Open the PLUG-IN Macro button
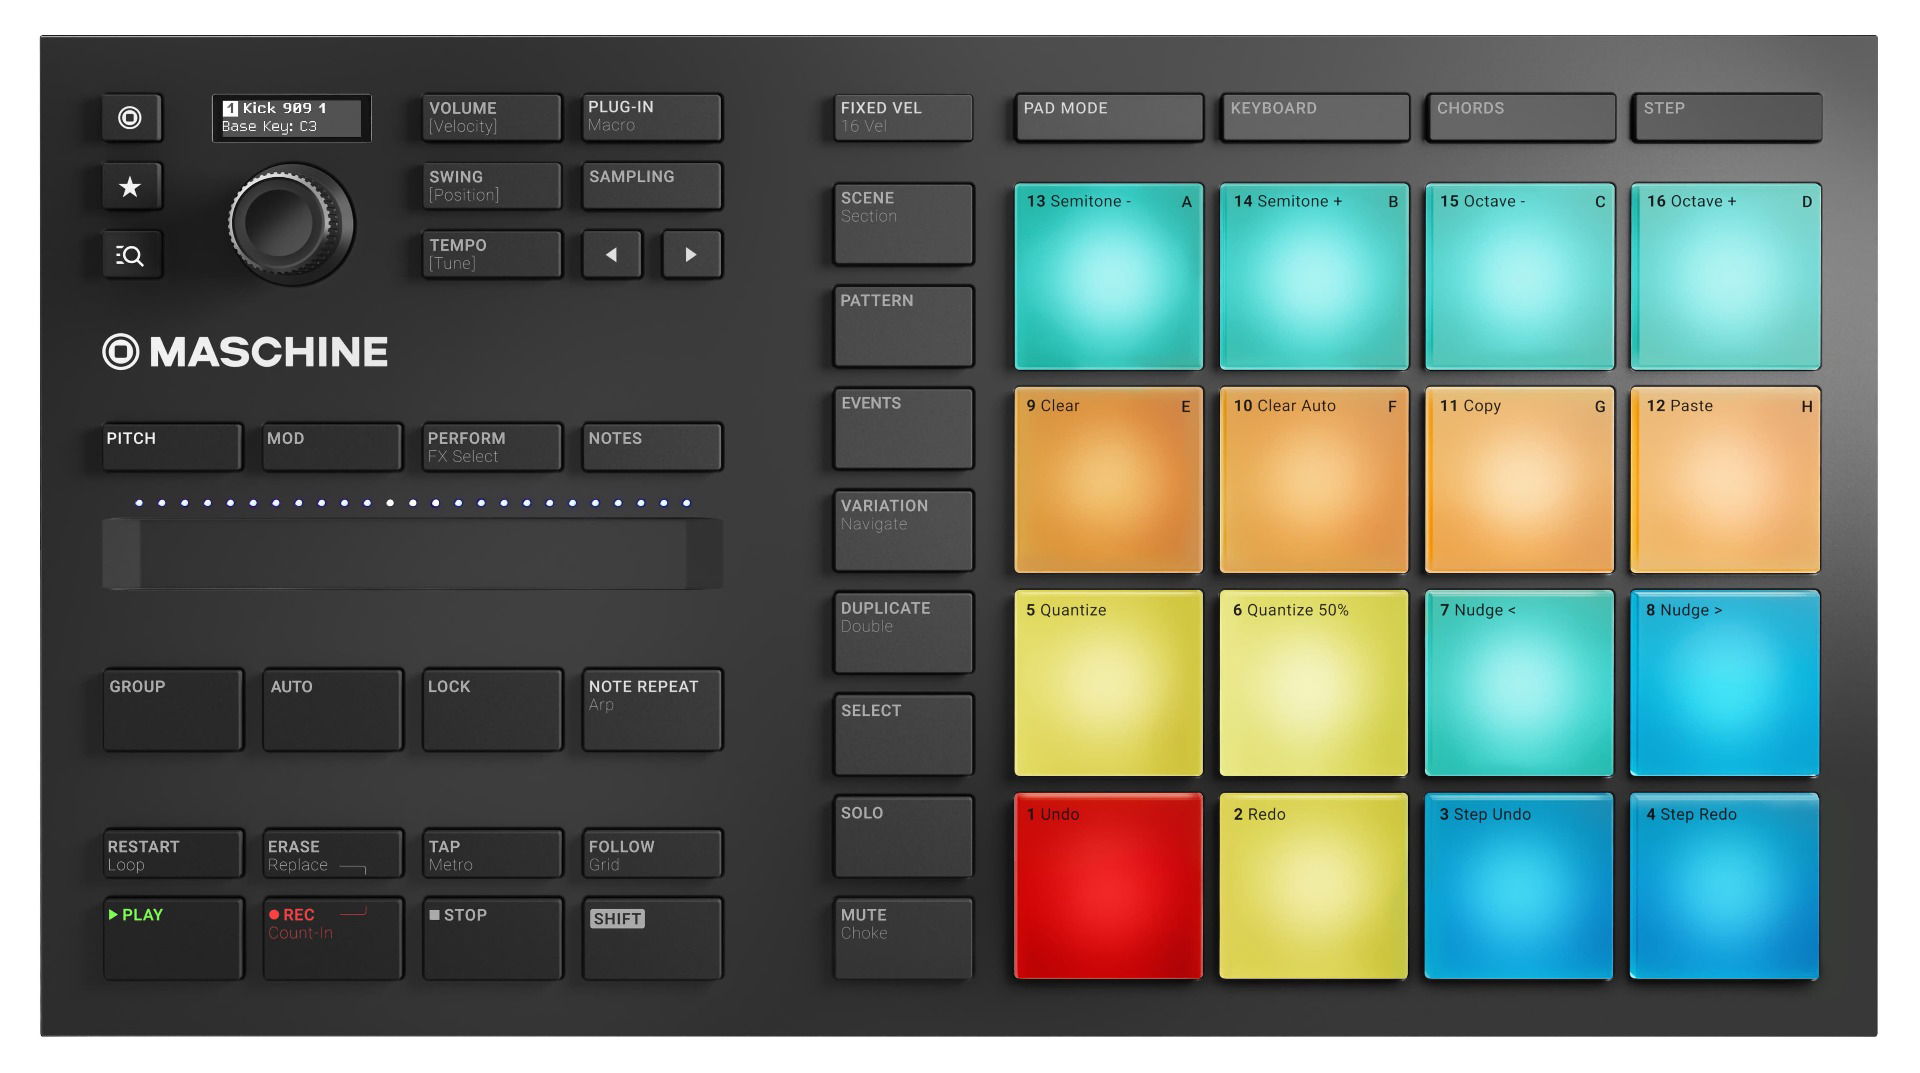Image resolution: width=1920 pixels, height=1073 pixels. pos(652,118)
